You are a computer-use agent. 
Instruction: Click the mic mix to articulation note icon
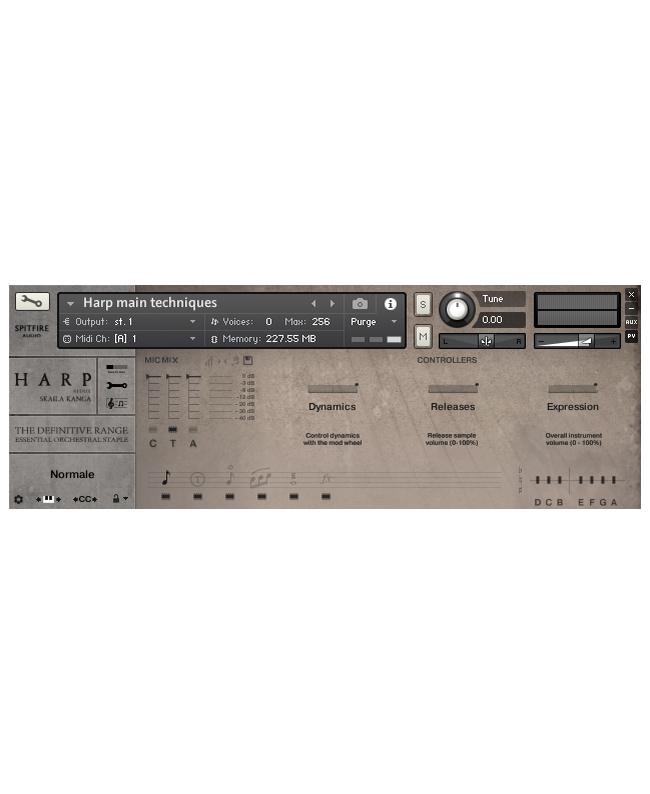click(235, 361)
